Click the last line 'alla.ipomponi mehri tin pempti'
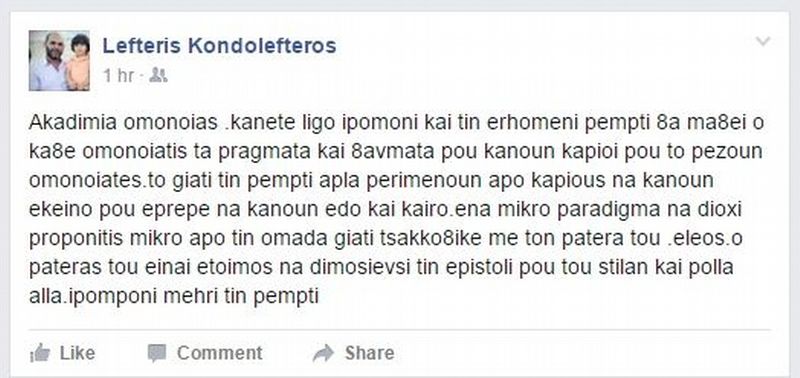This screenshot has height=378, width=800. (x=174, y=296)
